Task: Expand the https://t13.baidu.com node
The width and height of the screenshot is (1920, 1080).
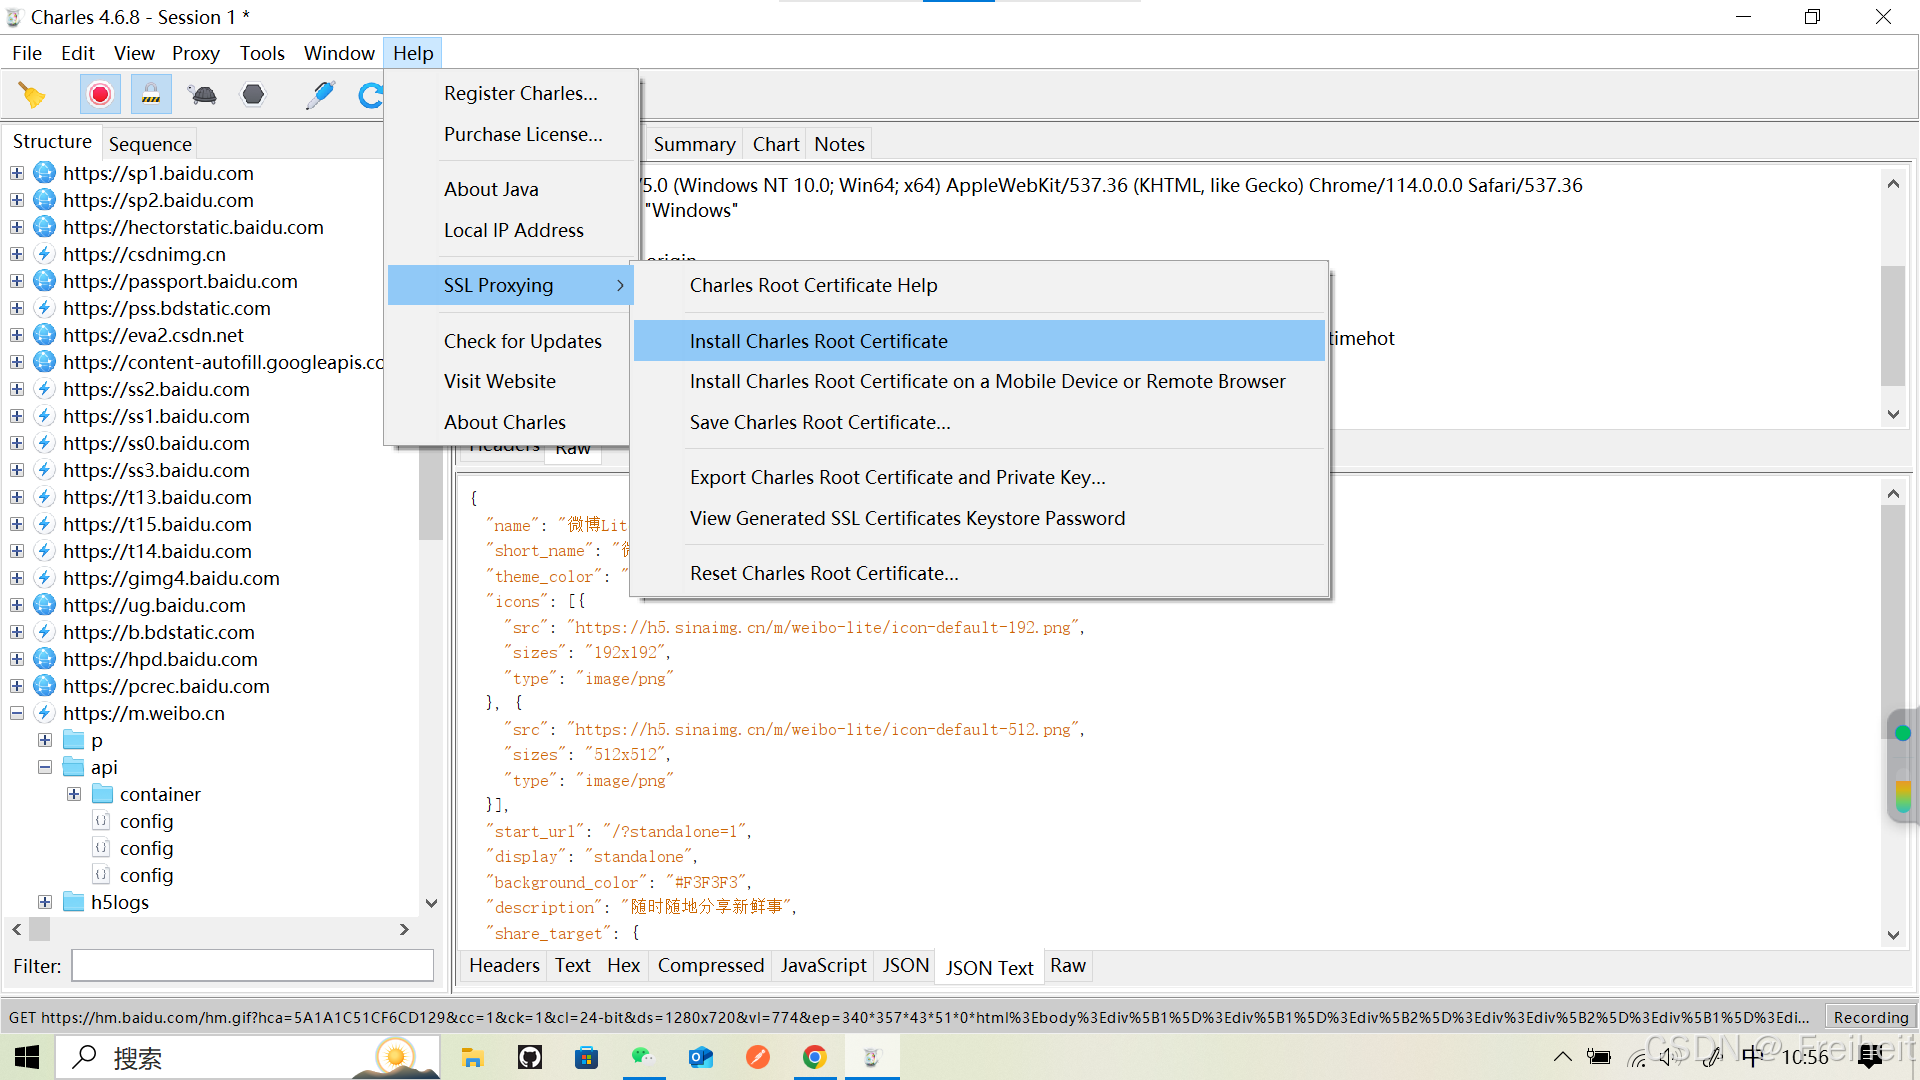Action: coord(17,497)
